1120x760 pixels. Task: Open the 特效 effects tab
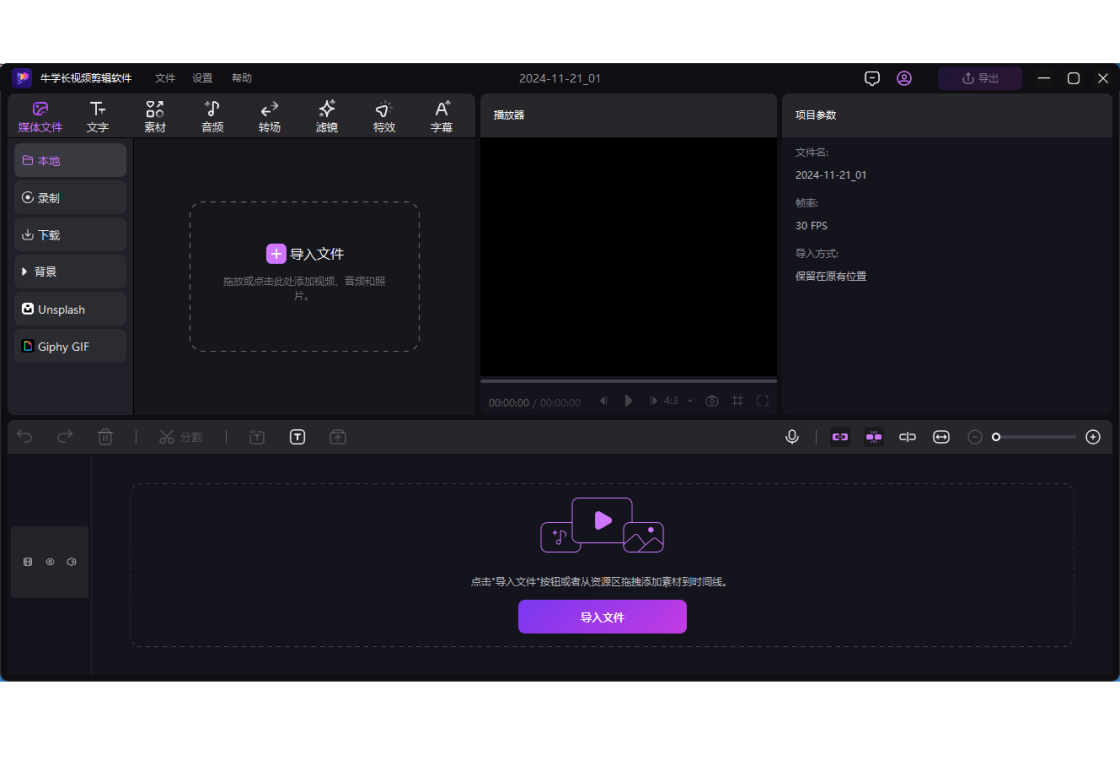pyautogui.click(x=384, y=117)
